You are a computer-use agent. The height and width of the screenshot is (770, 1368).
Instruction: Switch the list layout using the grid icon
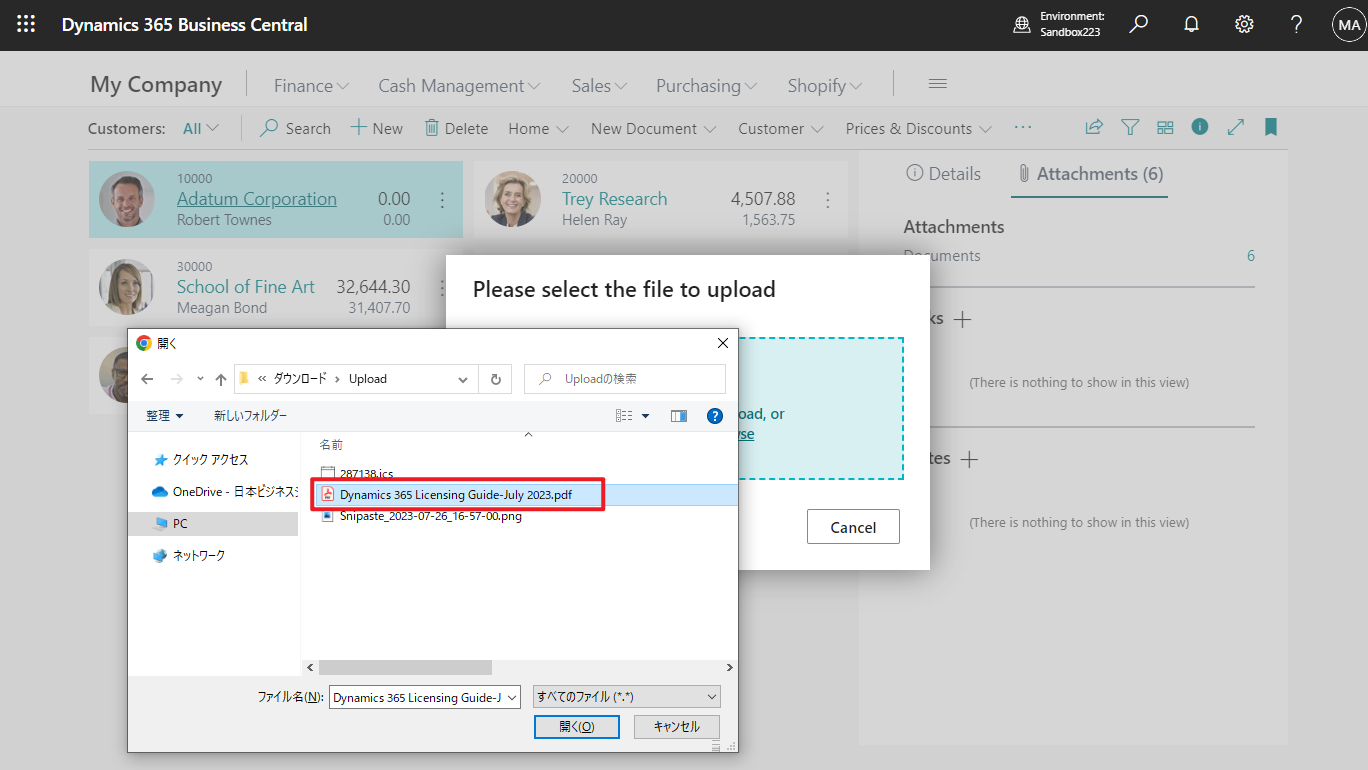click(x=1164, y=127)
